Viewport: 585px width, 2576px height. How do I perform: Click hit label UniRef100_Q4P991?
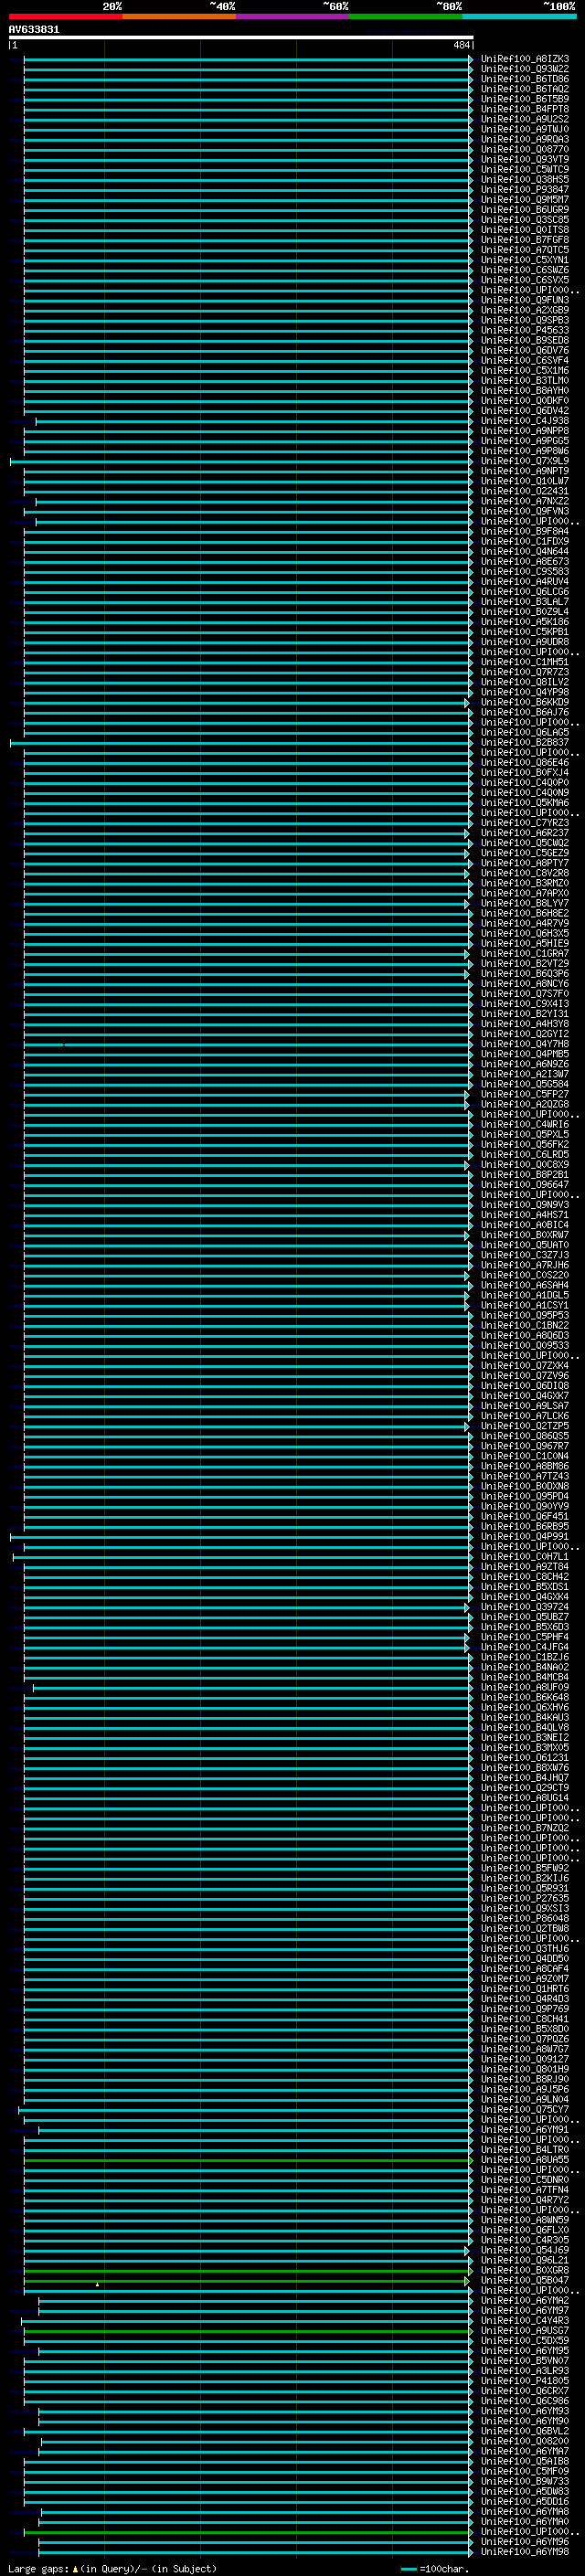point(525,1537)
